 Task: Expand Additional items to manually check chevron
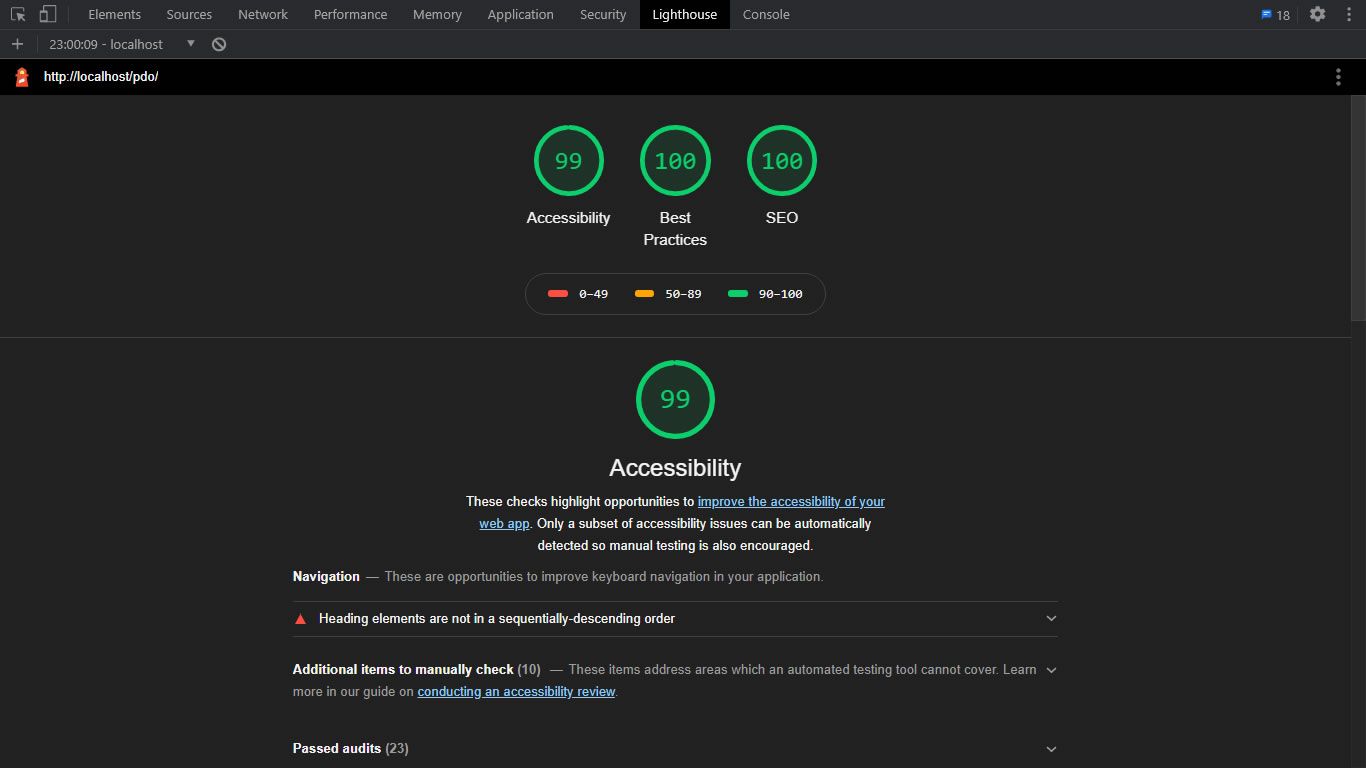click(1051, 670)
